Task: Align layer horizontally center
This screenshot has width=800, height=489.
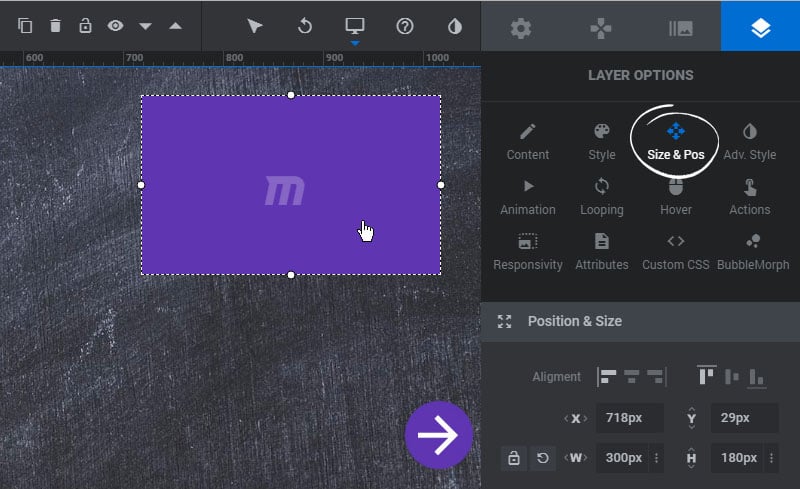Action: tap(632, 377)
